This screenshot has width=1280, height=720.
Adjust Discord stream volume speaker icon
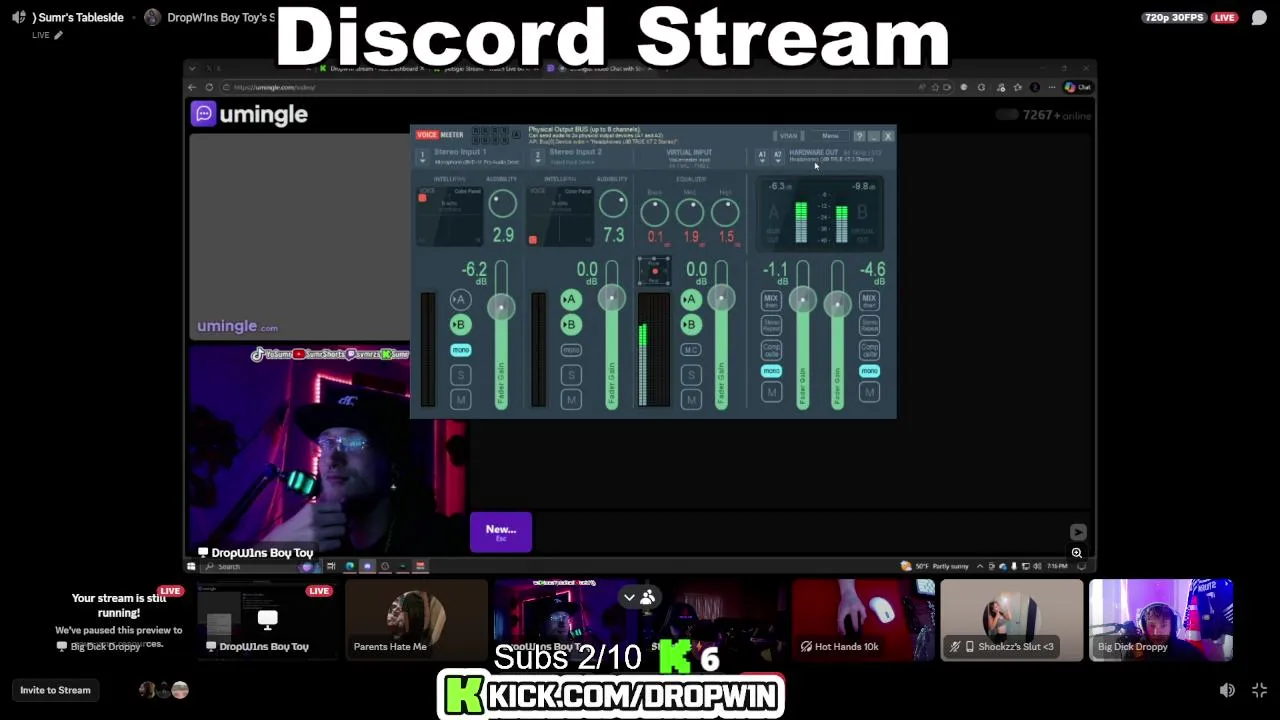click(x=1227, y=690)
